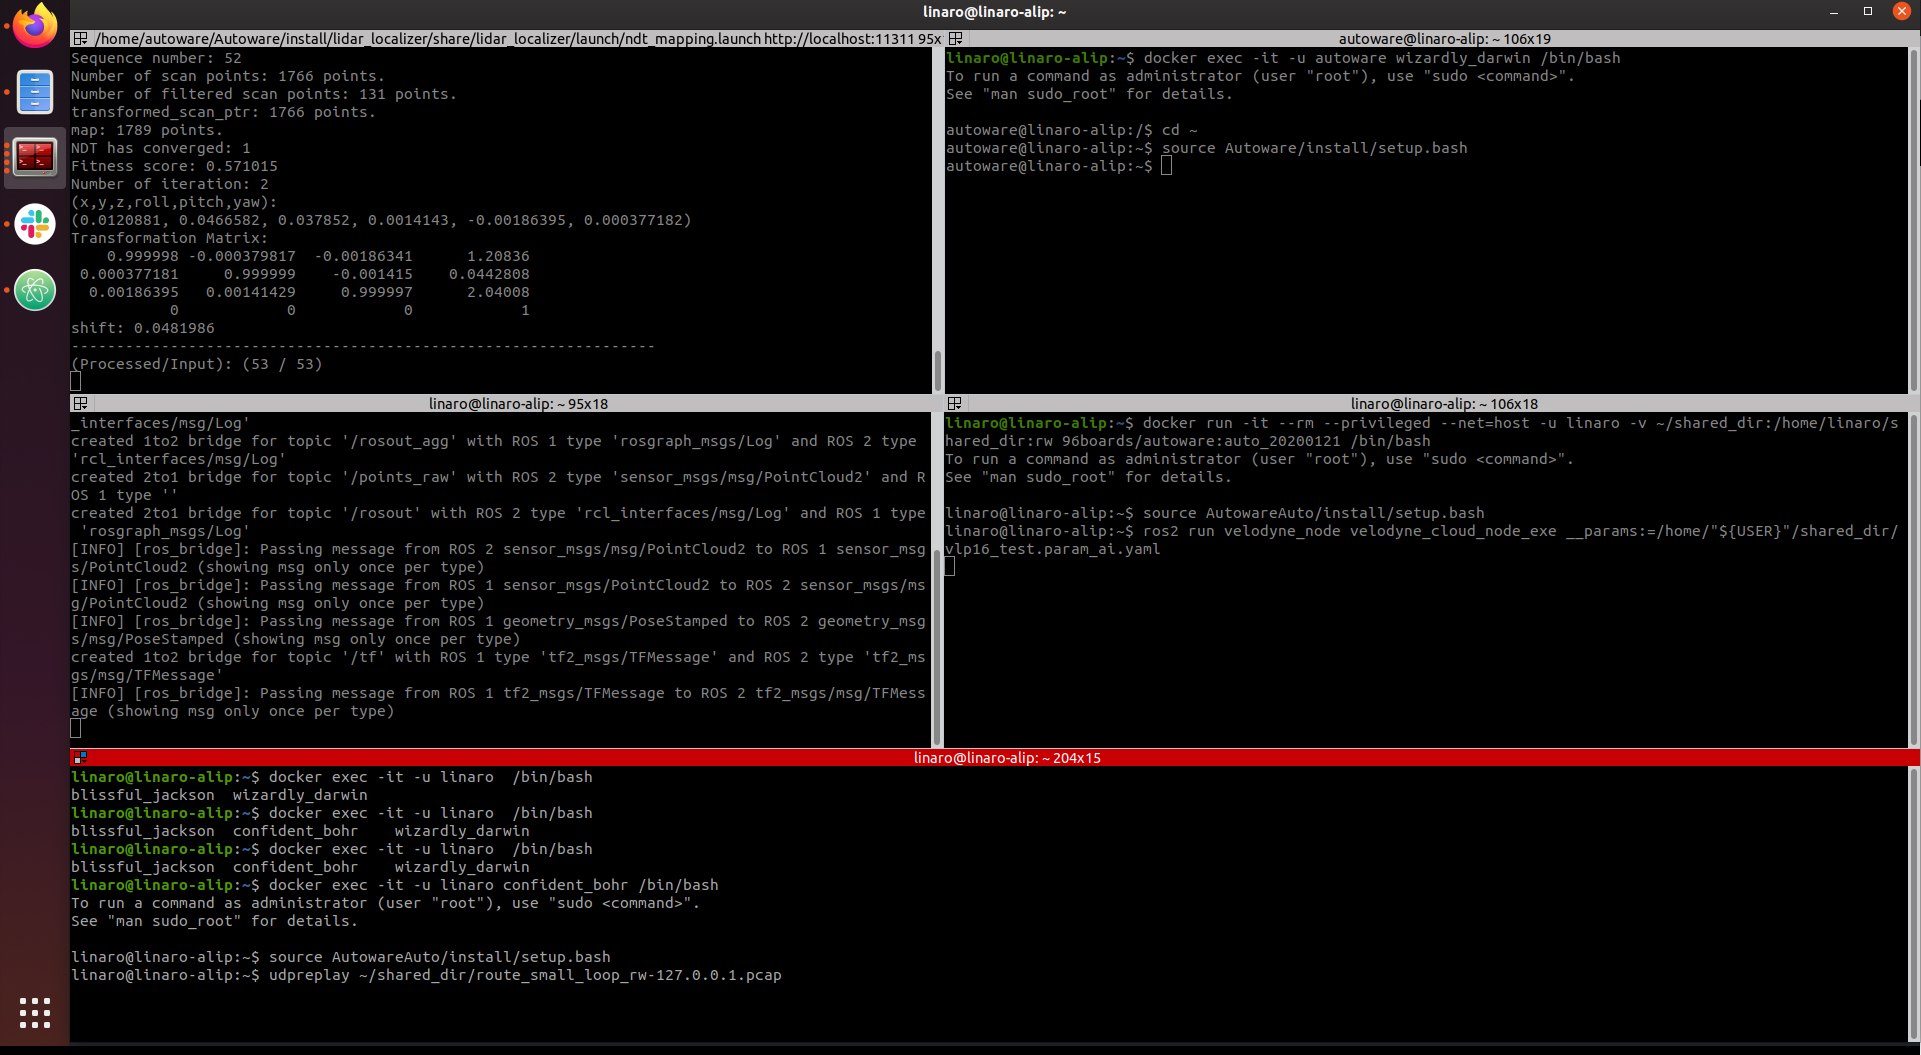The width and height of the screenshot is (1921, 1055).
Task: Show Applications grid at dock bottom
Action: [35, 1012]
